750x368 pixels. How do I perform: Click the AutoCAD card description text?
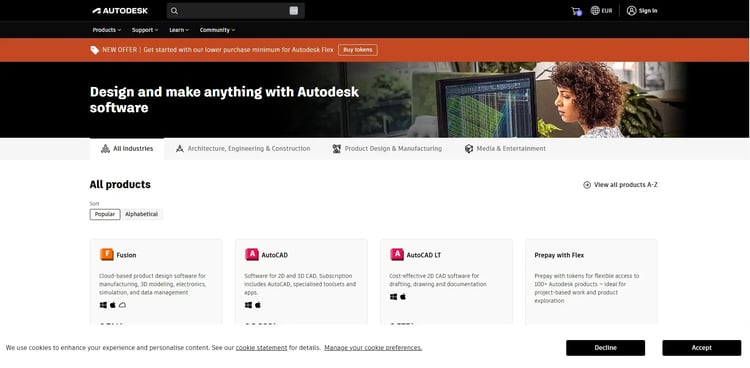click(x=300, y=284)
